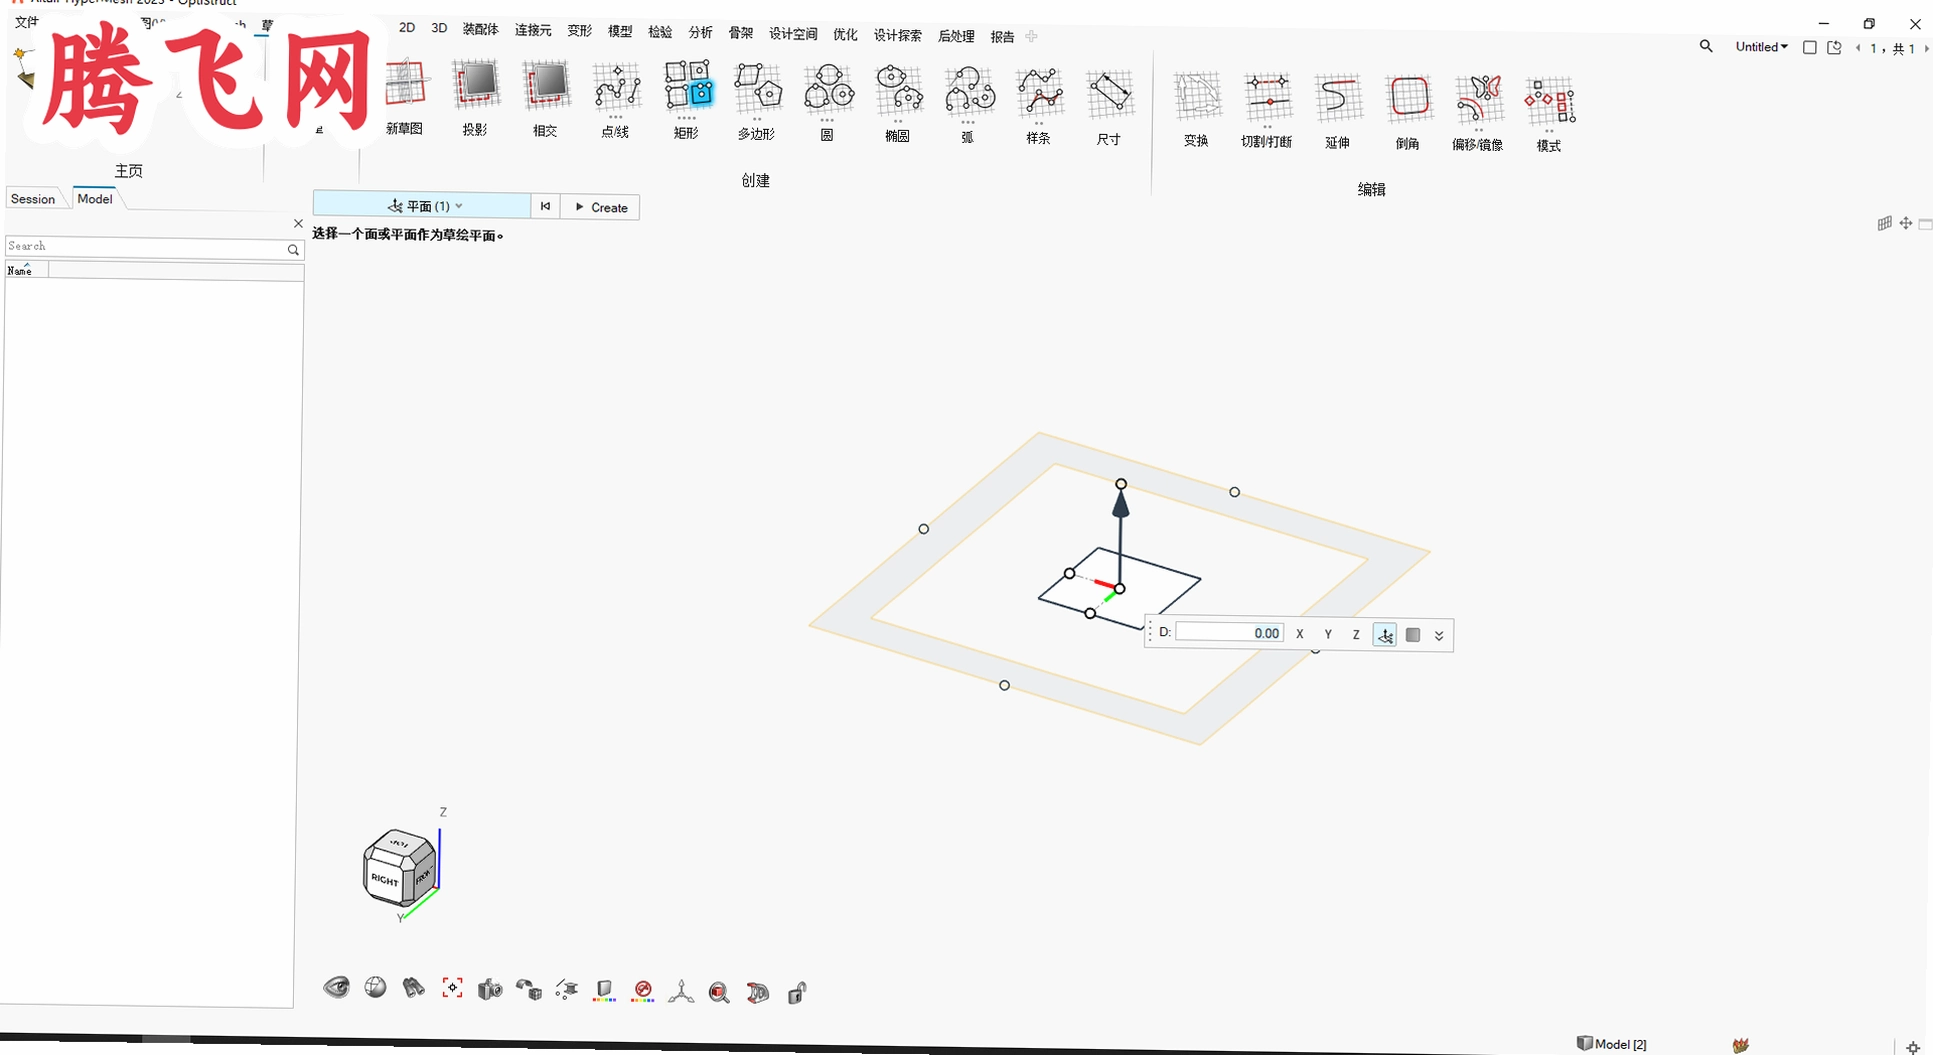This screenshot has width=1933, height=1055.
Task: Click the red fit-to-screen target icon
Action: click(x=452, y=988)
